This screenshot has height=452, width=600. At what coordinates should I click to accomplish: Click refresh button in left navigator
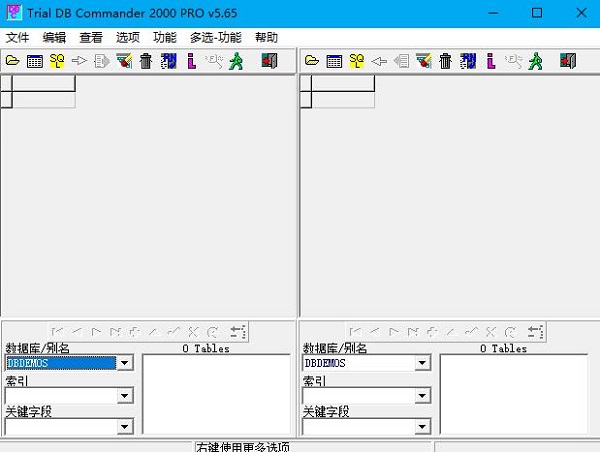click(213, 331)
